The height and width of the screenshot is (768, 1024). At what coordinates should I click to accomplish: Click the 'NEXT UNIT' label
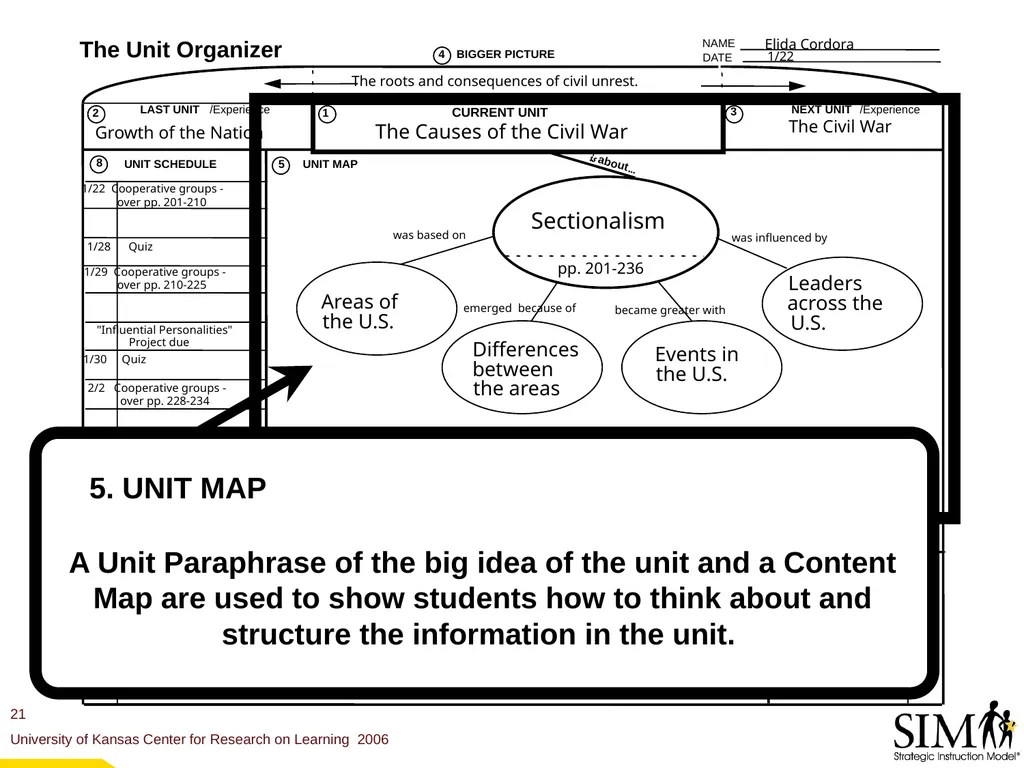(821, 110)
